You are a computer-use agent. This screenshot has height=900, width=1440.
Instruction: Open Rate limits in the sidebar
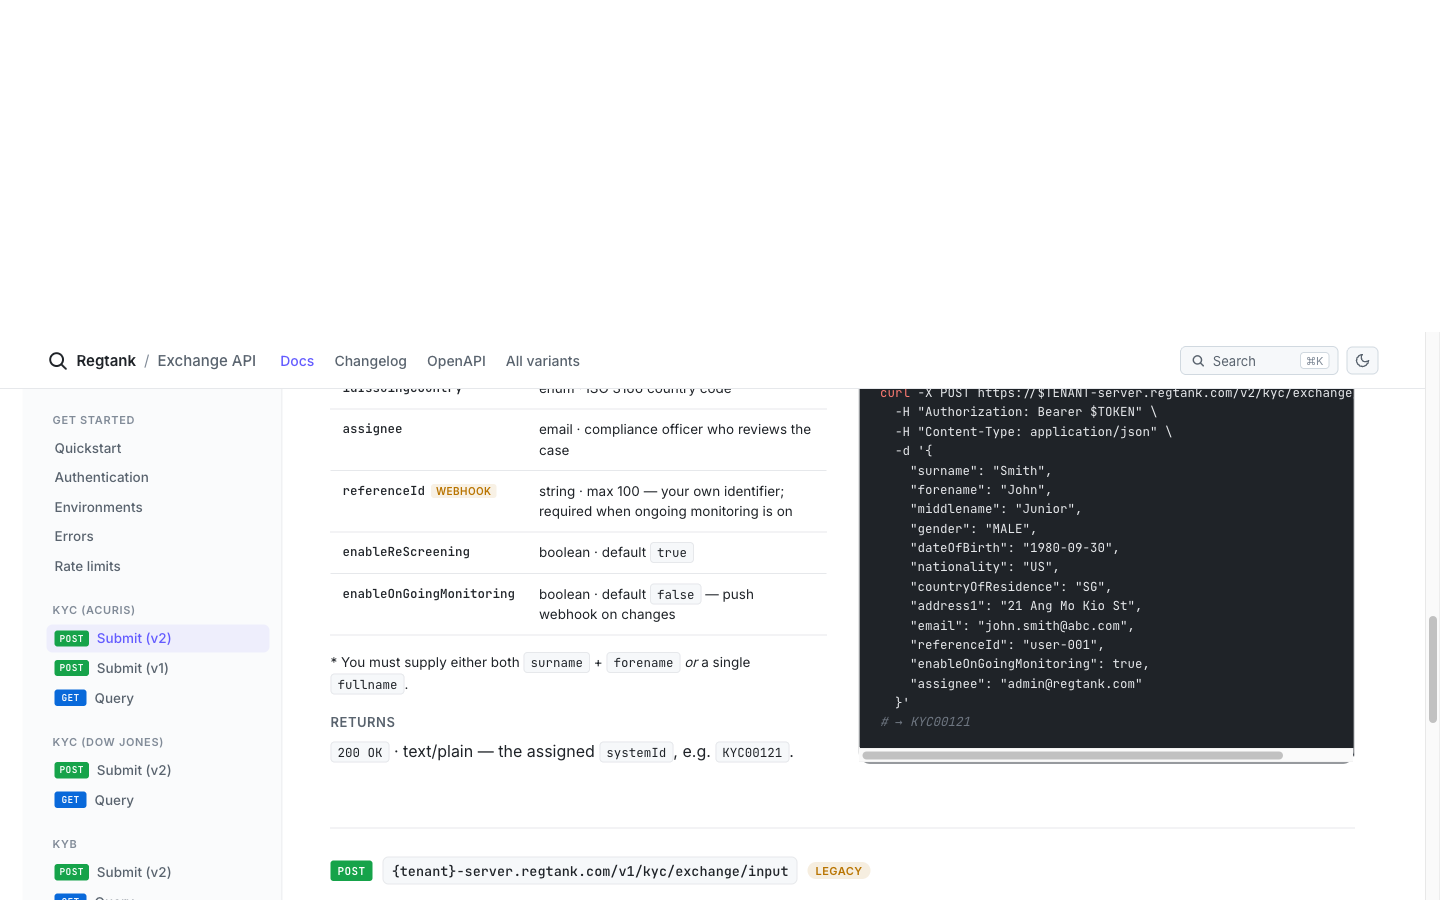click(88, 566)
